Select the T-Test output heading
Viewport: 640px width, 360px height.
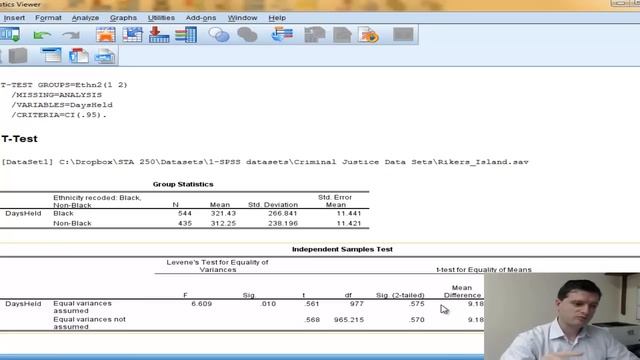point(19,139)
